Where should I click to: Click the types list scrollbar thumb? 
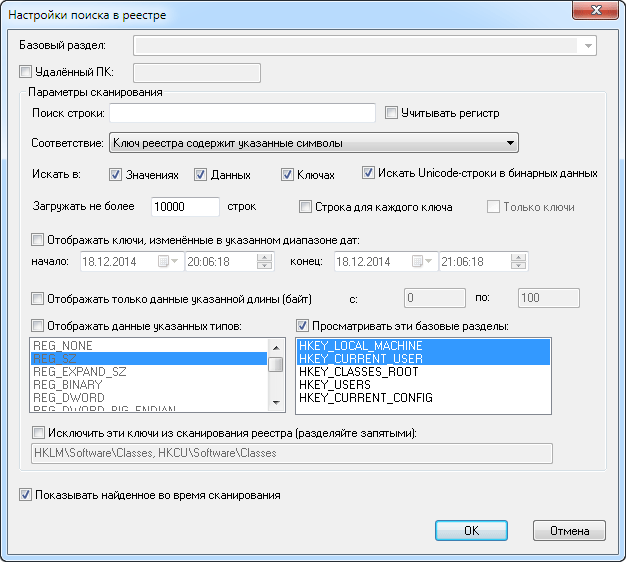tap(276, 364)
